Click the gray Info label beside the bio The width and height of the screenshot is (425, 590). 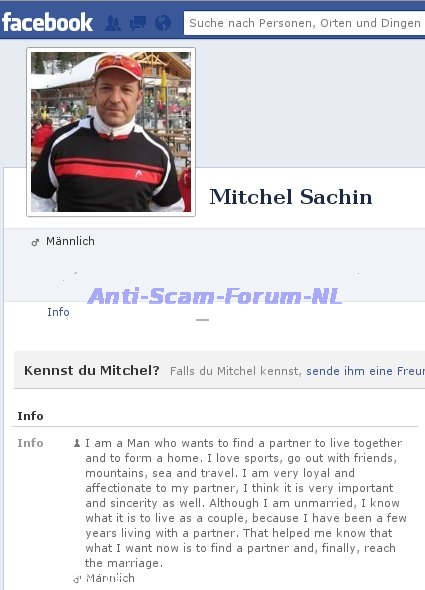[x=30, y=443]
